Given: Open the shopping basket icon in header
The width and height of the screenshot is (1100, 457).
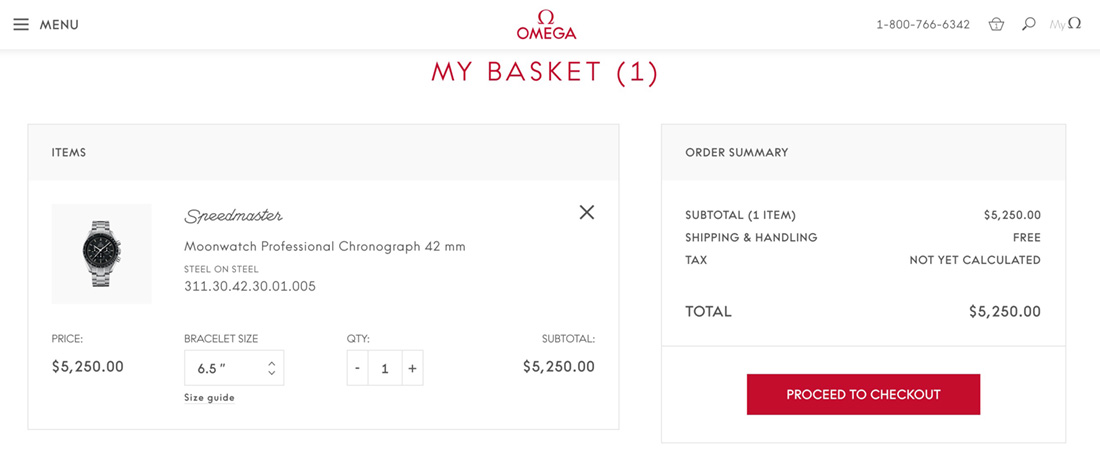Looking at the screenshot, I should 996,24.
